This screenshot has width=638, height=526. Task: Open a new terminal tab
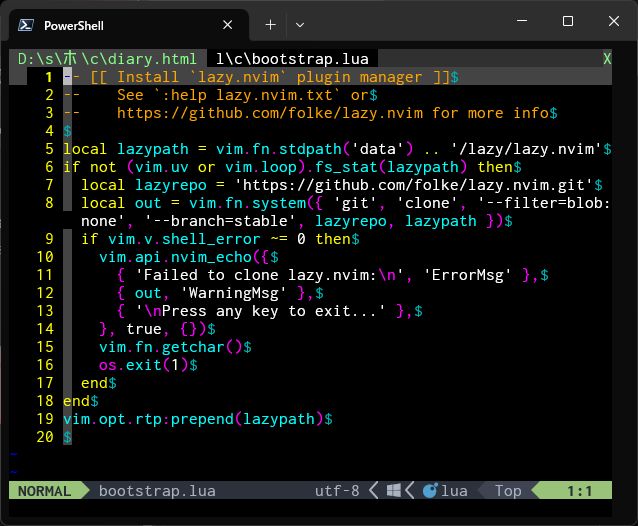(270, 25)
